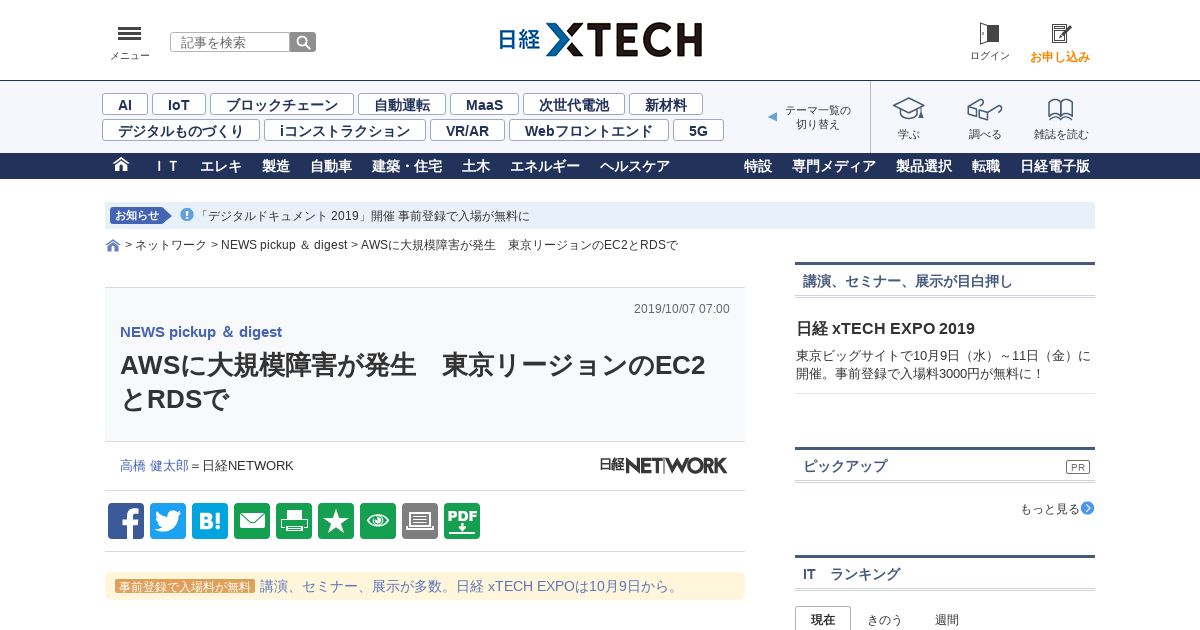Click the gray reader view icon
The width and height of the screenshot is (1200, 630).
point(420,521)
